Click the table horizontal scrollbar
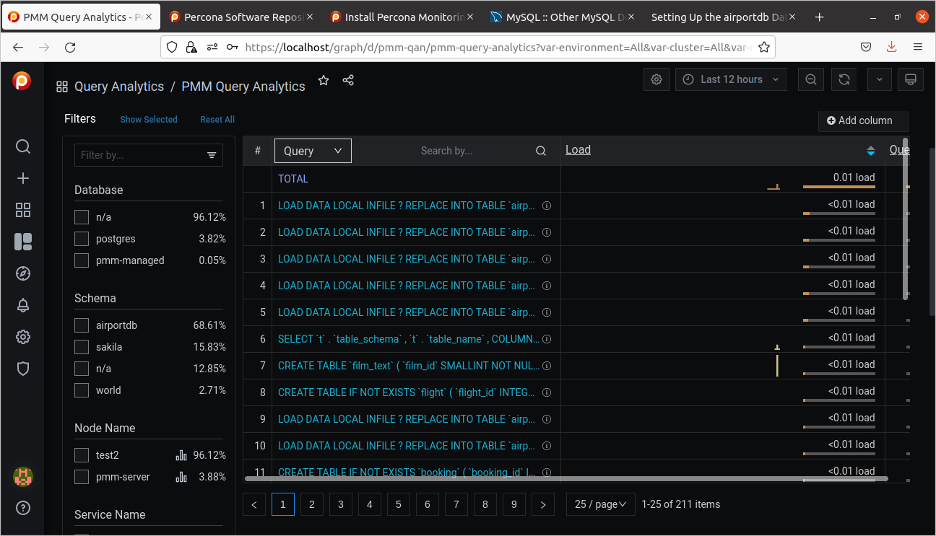Viewport: 936px width, 536px height. coord(566,478)
